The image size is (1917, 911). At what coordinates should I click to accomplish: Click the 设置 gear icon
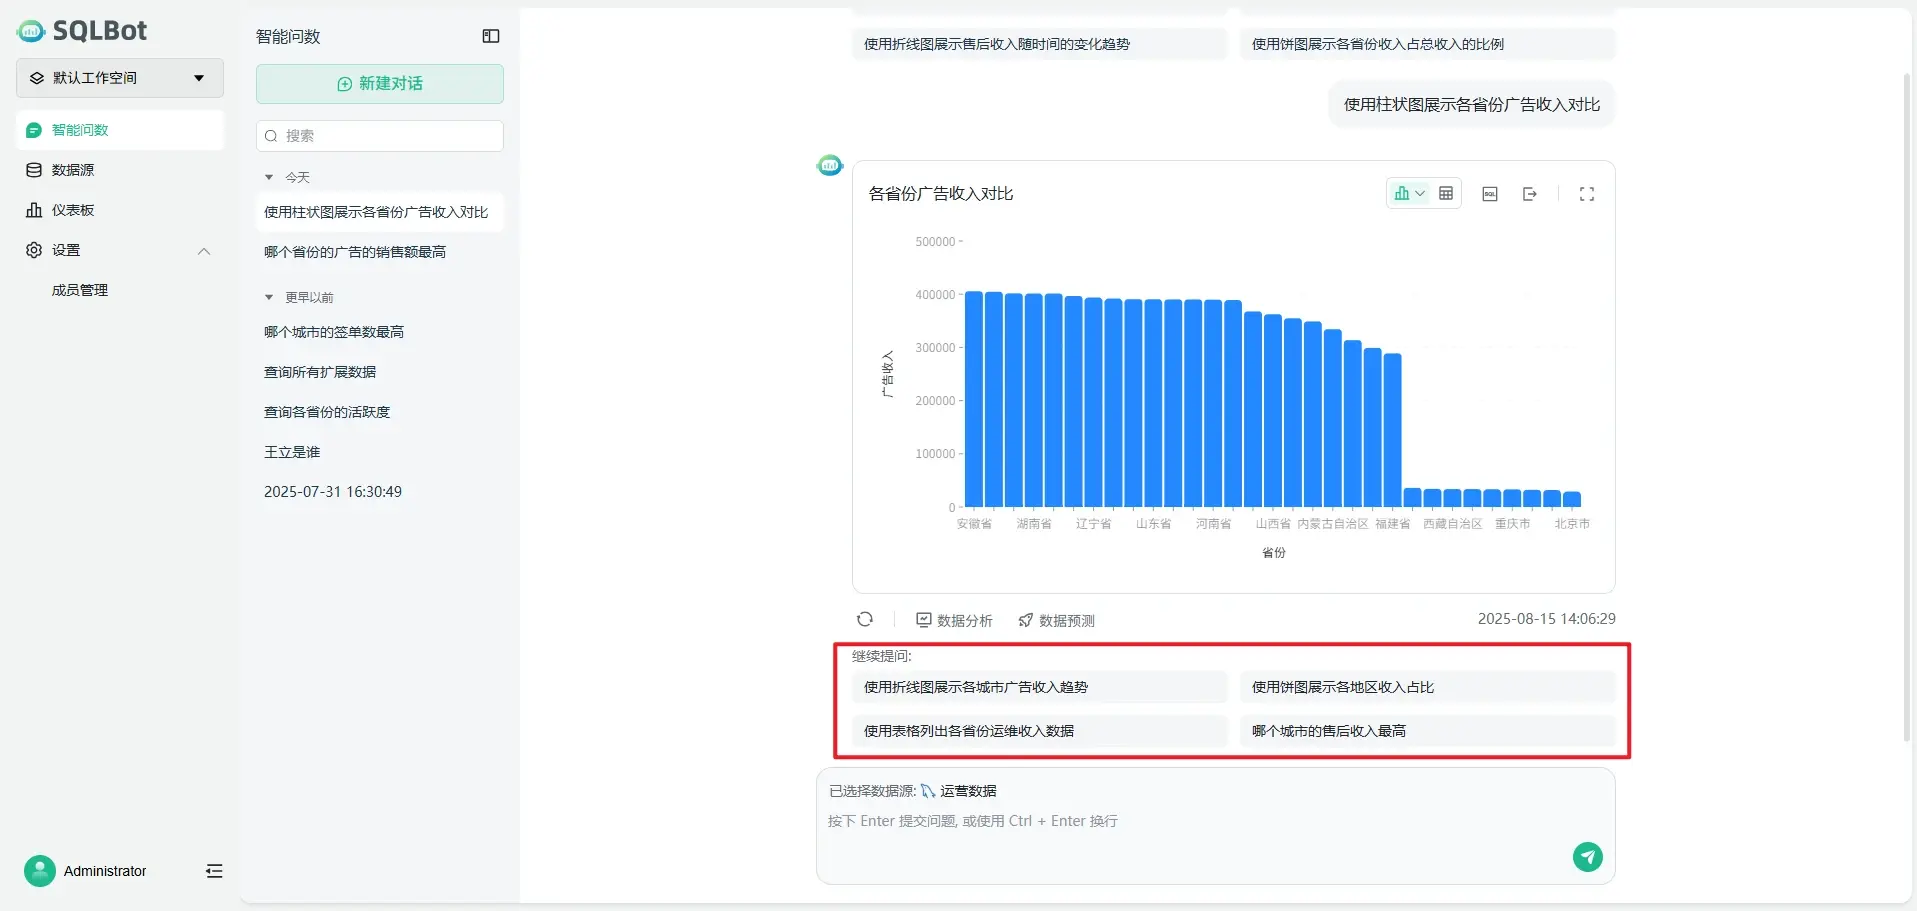pos(34,250)
